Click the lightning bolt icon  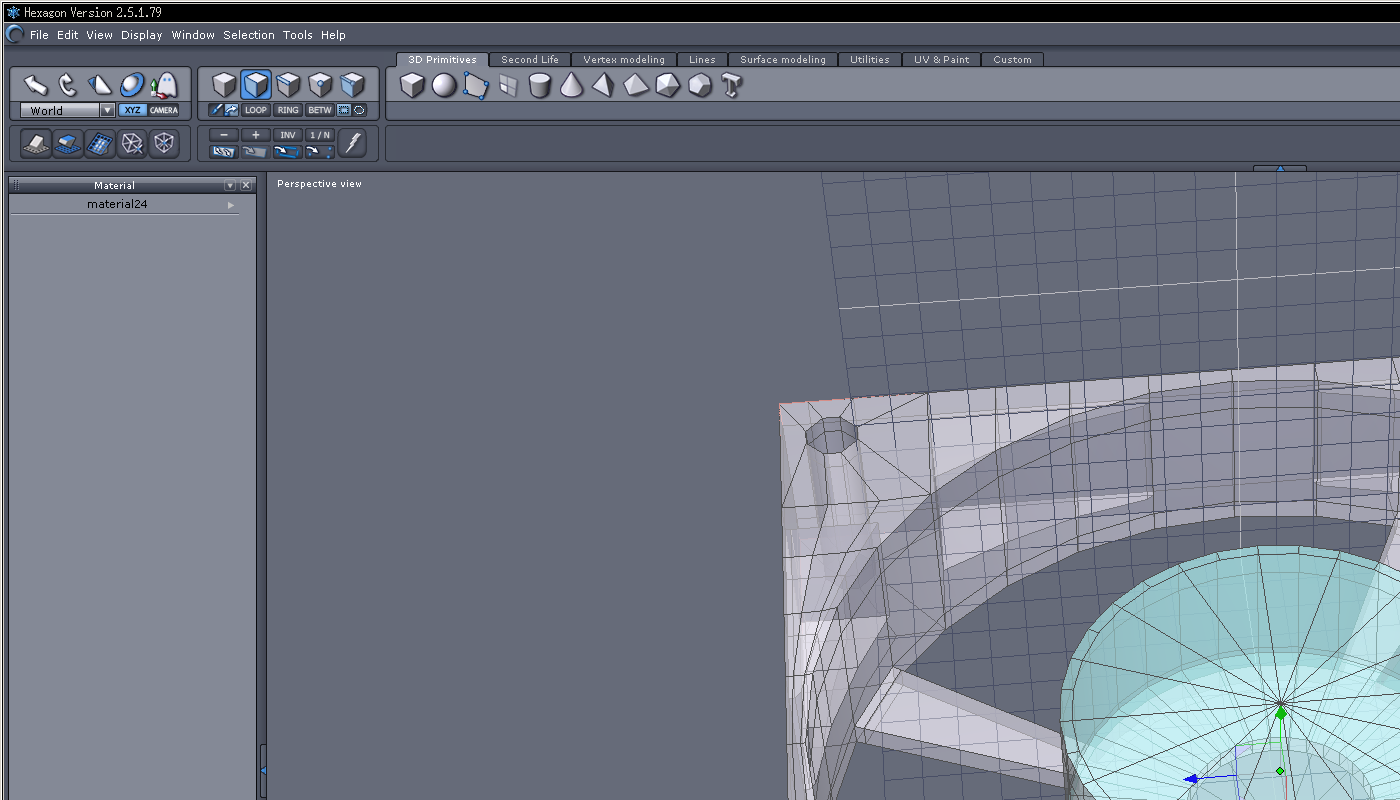tap(351, 143)
